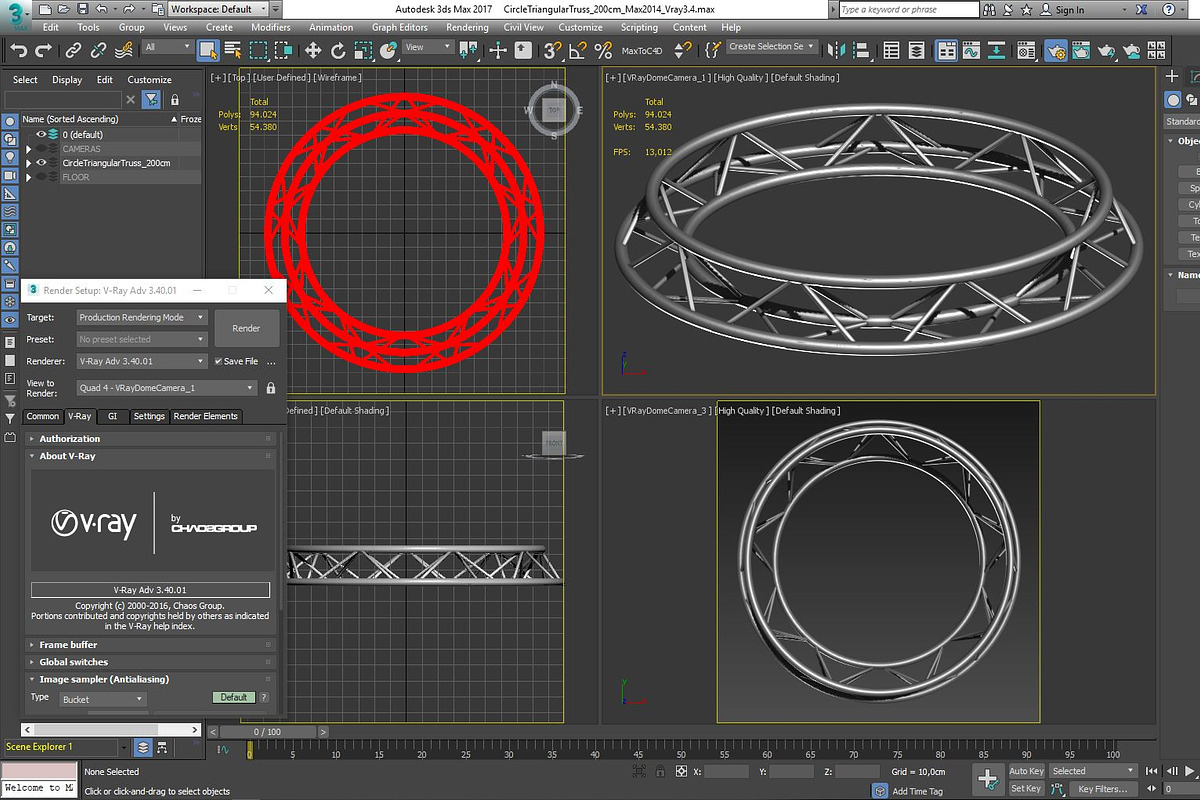Screen dimensions: 1200x800
Task: Open View to Render dropdown
Action: pyautogui.click(x=167, y=388)
